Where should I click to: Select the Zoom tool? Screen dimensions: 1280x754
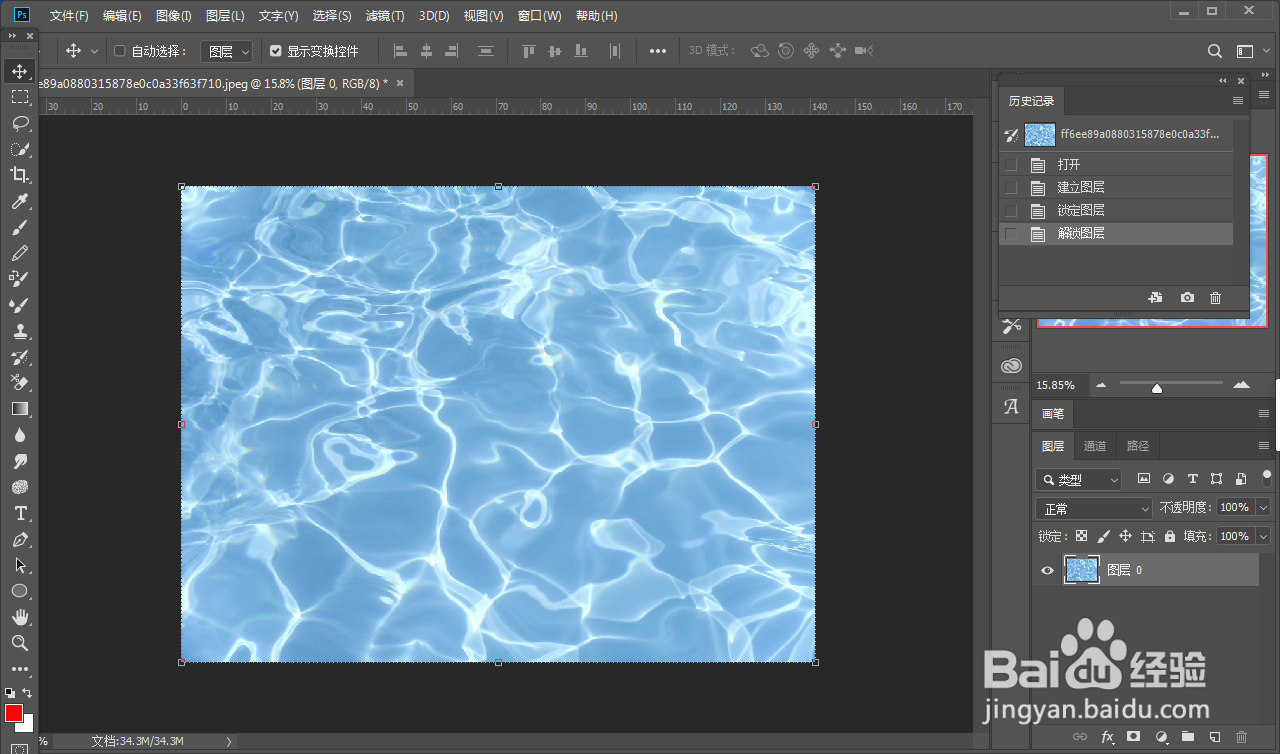point(20,643)
